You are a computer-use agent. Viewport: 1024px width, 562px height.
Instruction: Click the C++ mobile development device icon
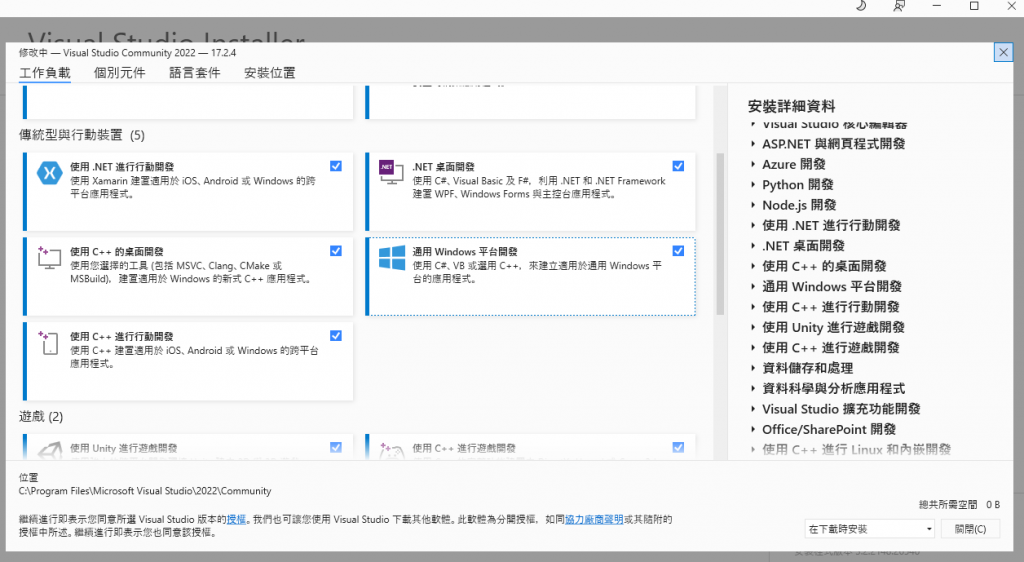(x=49, y=342)
